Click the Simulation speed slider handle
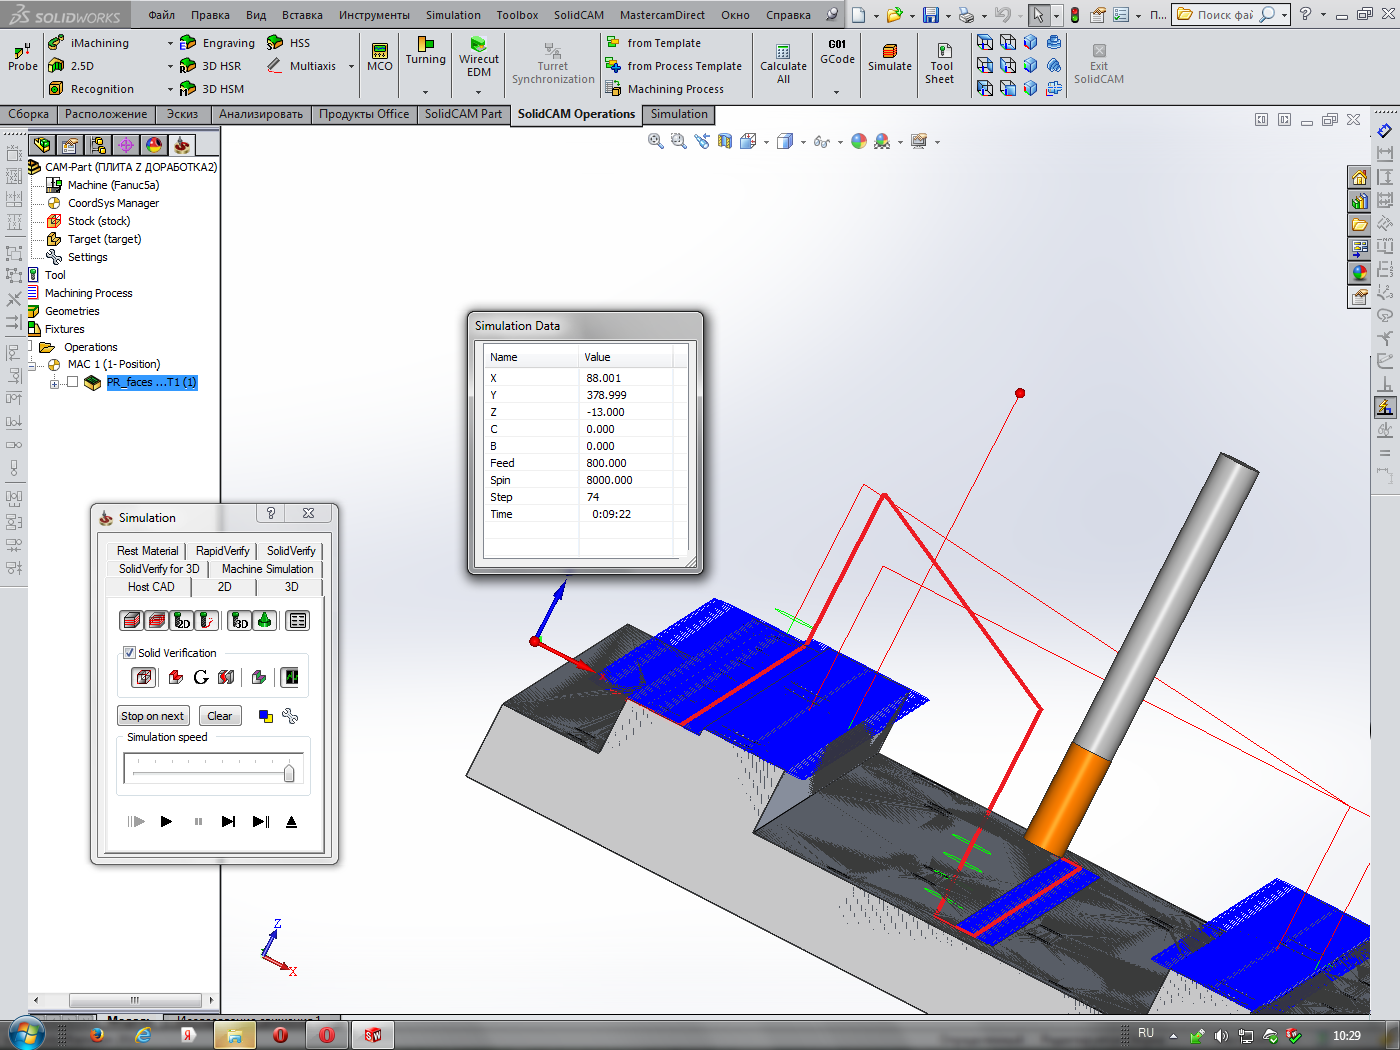The image size is (1400, 1050). 289,773
